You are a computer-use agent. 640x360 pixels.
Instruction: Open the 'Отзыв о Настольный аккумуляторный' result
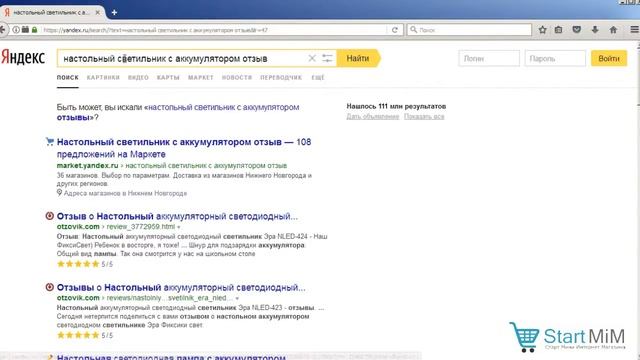[x=177, y=216]
